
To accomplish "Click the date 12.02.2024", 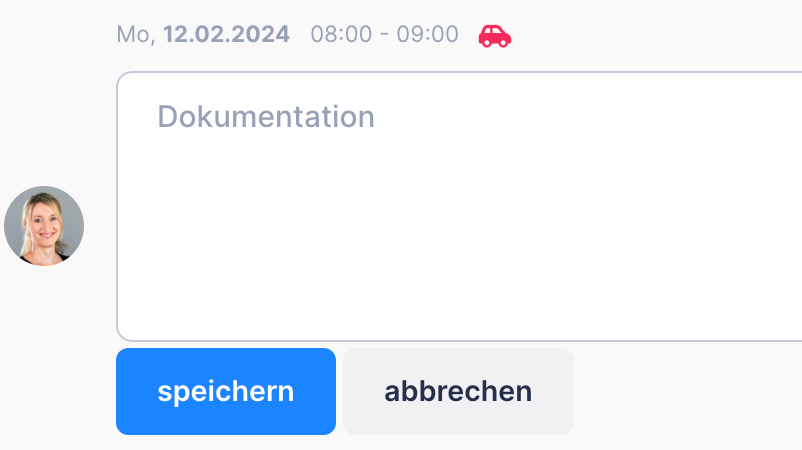I will click(x=226, y=34).
